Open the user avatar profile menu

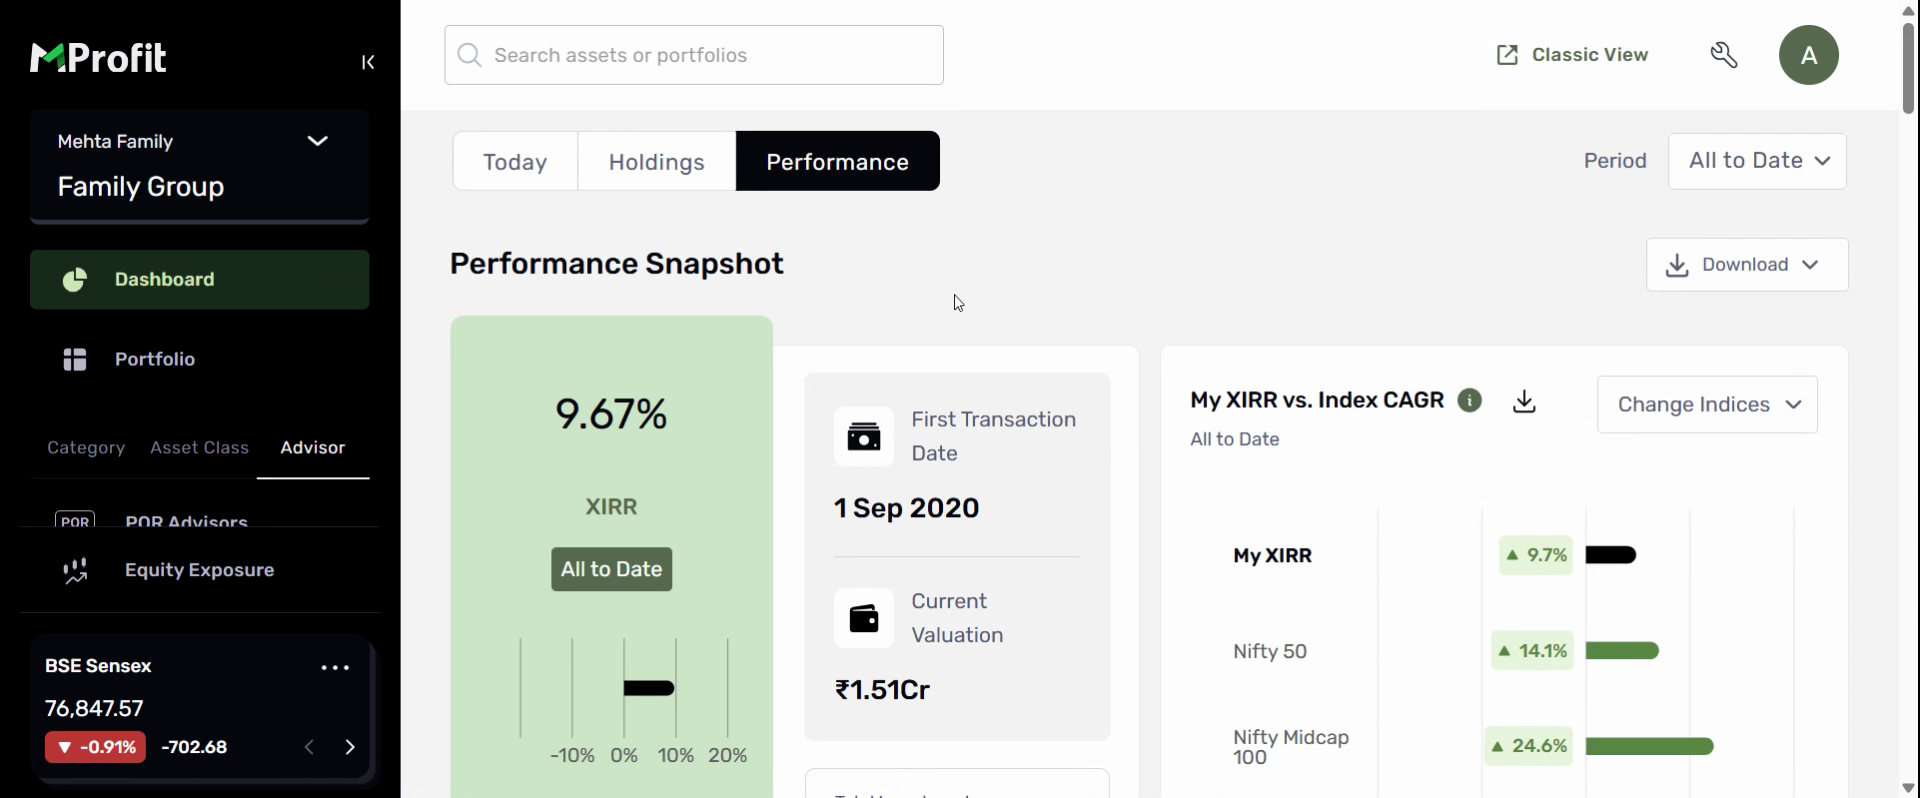click(x=1808, y=55)
